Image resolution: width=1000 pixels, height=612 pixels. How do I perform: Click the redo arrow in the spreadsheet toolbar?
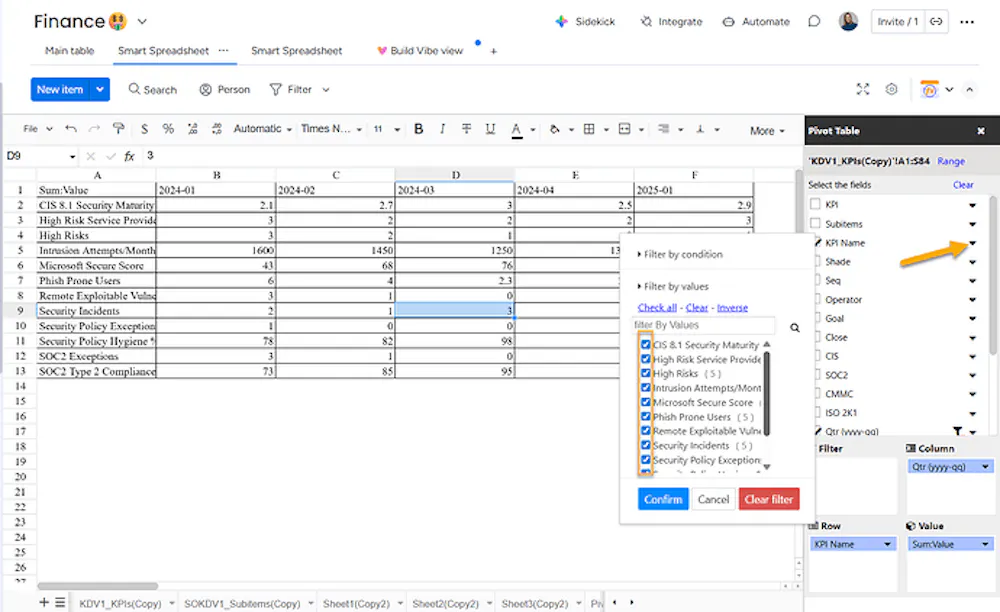94,129
